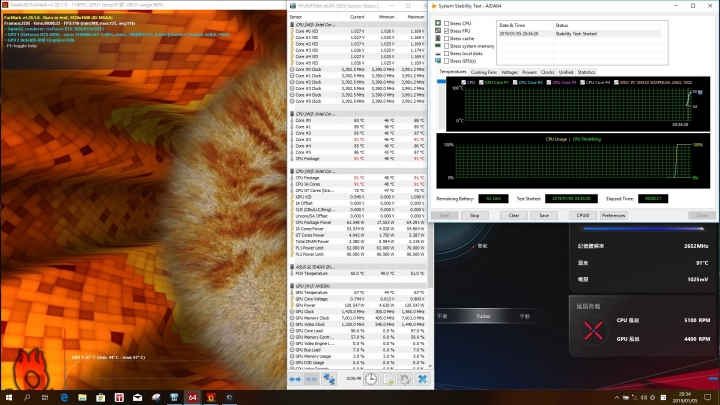720x405 pixels.
Task: Open the Statistics tab in AIDA64
Action: point(586,72)
